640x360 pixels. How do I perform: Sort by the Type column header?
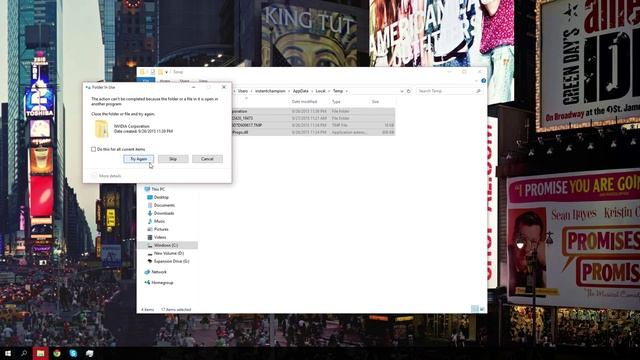click(x=336, y=102)
